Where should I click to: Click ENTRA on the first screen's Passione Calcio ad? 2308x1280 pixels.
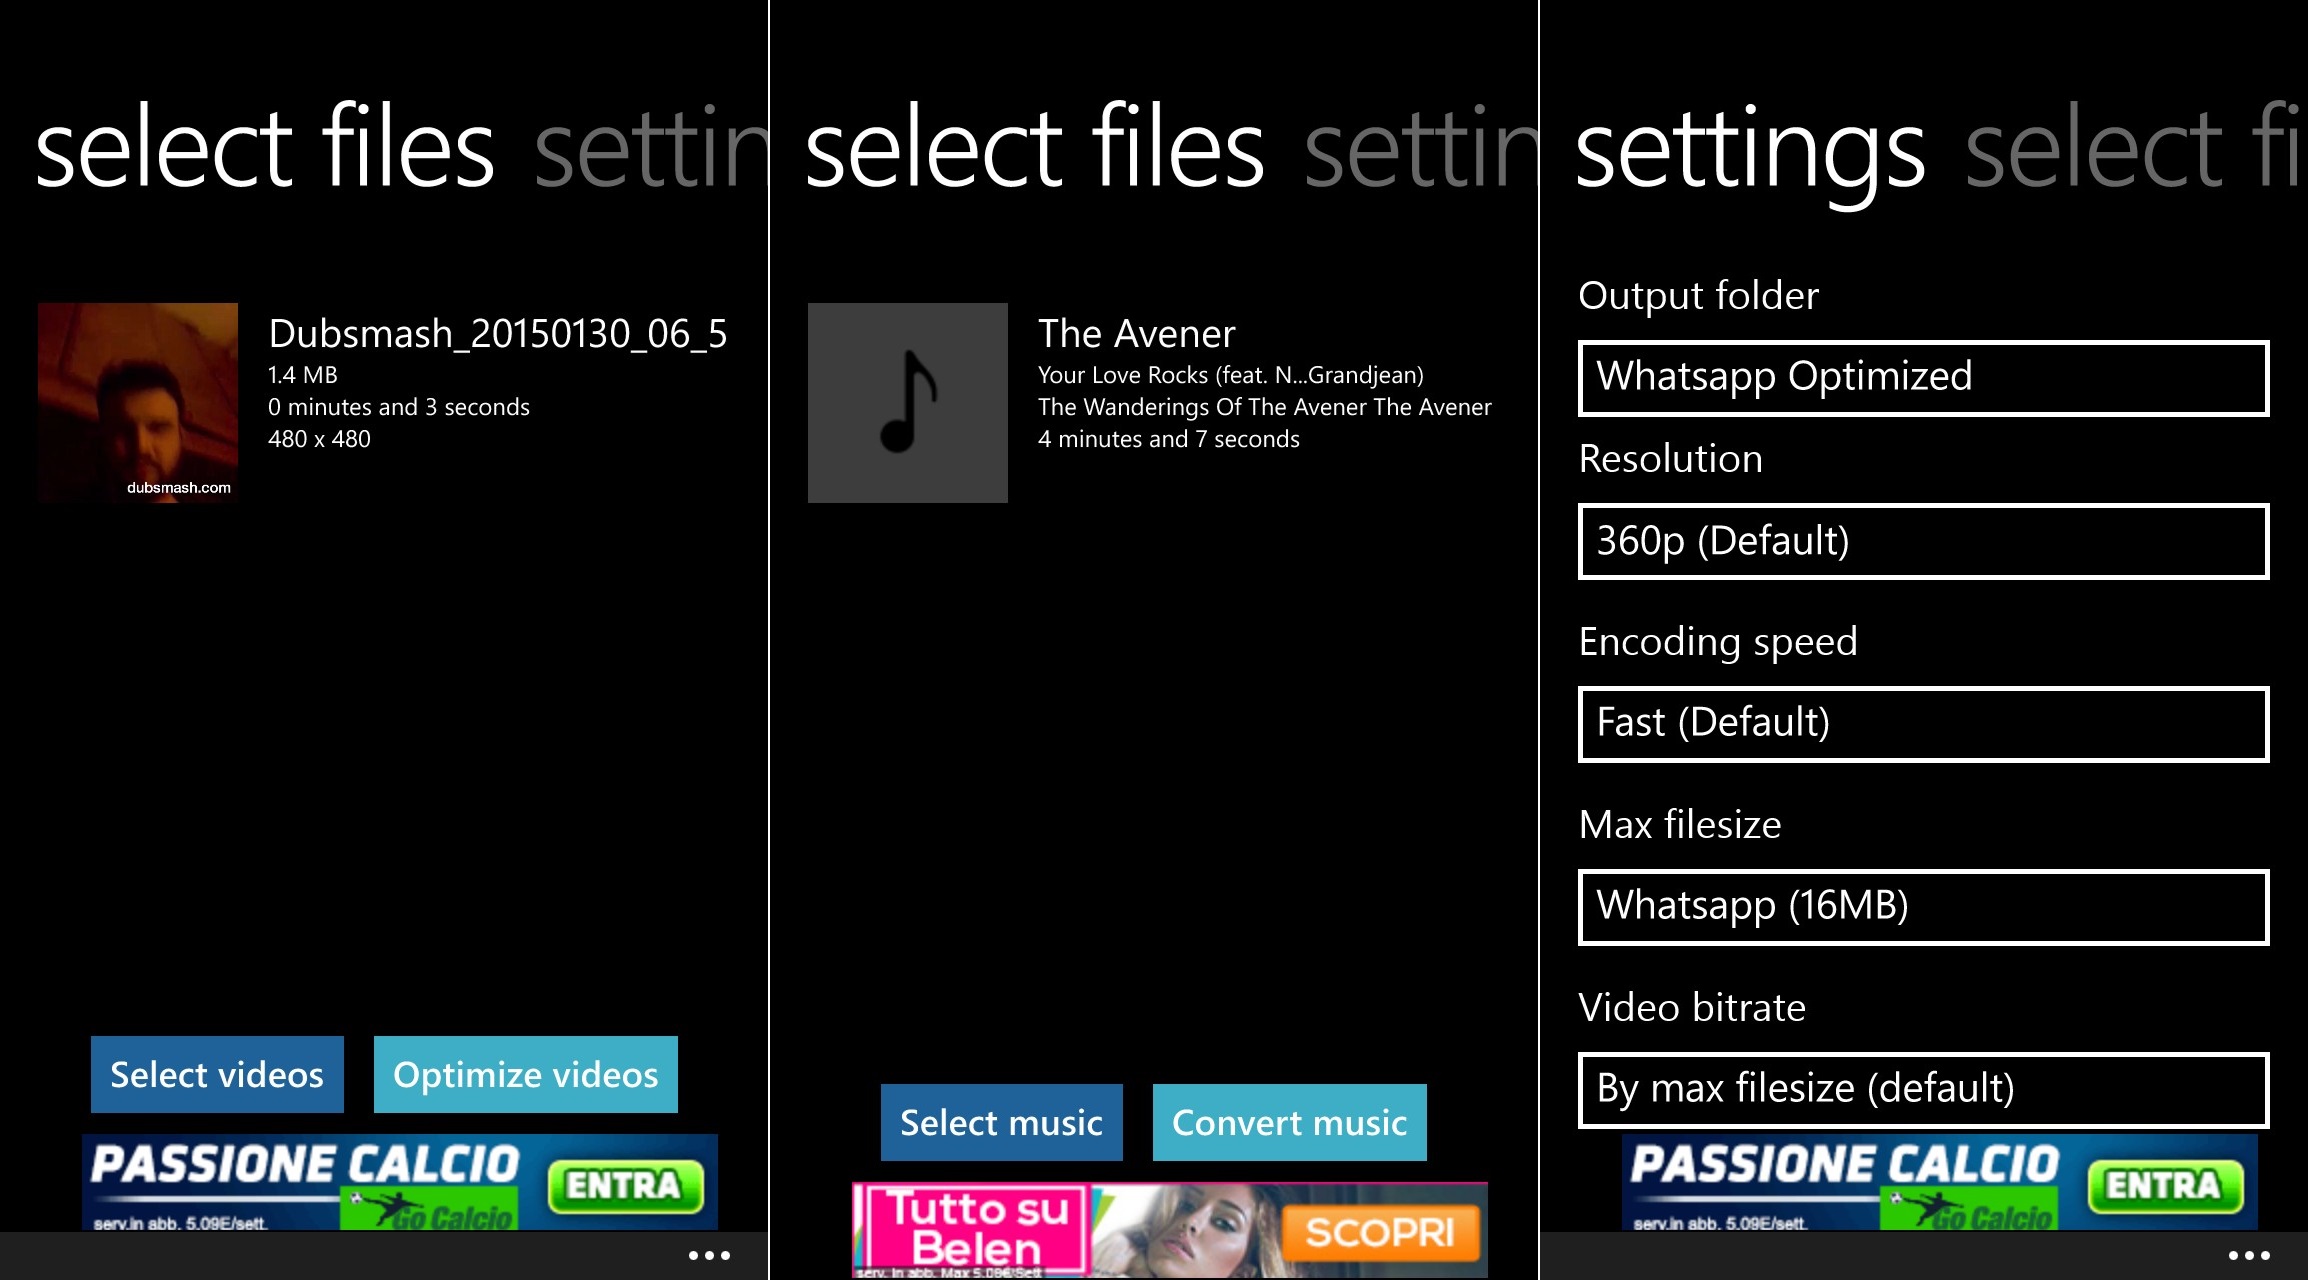625,1186
